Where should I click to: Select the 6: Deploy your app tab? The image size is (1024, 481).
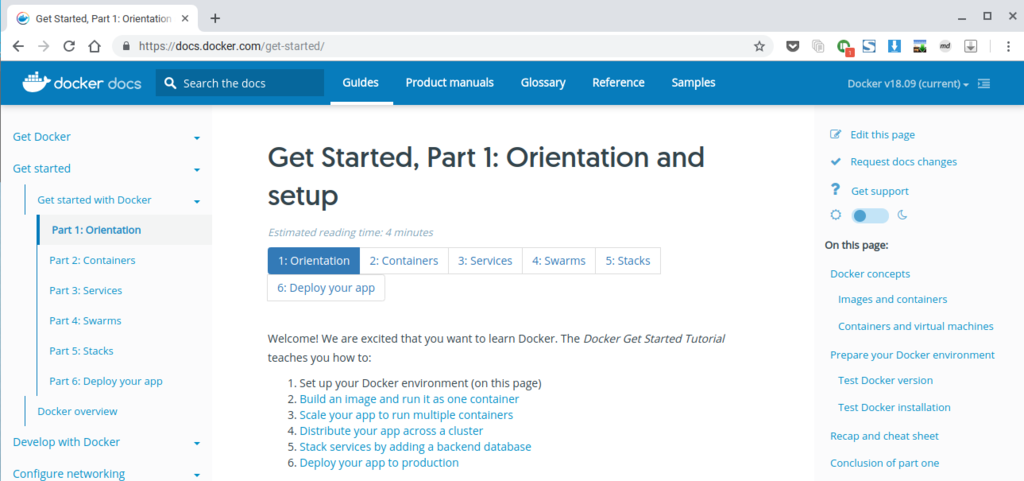[x=326, y=288]
